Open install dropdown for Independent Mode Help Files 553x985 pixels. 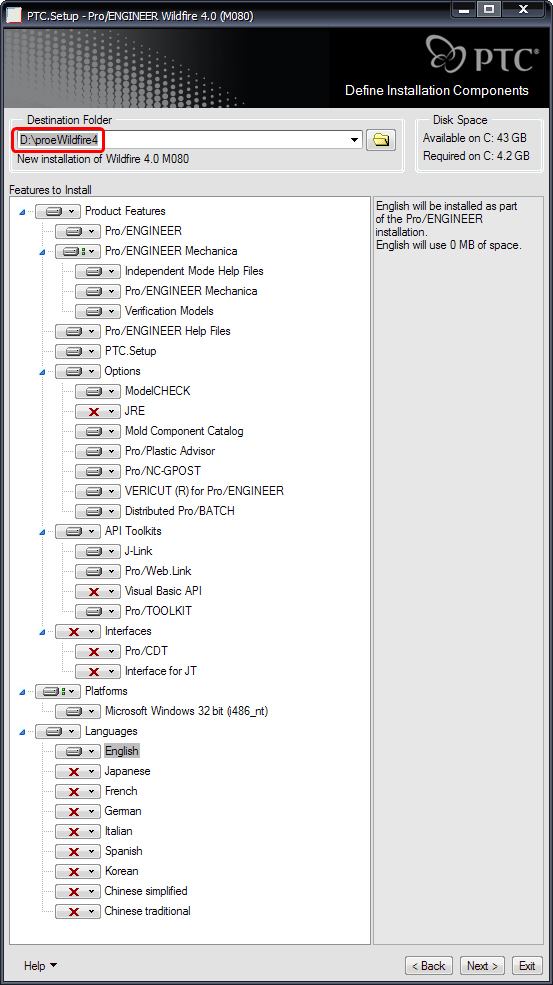pyautogui.click(x=112, y=271)
